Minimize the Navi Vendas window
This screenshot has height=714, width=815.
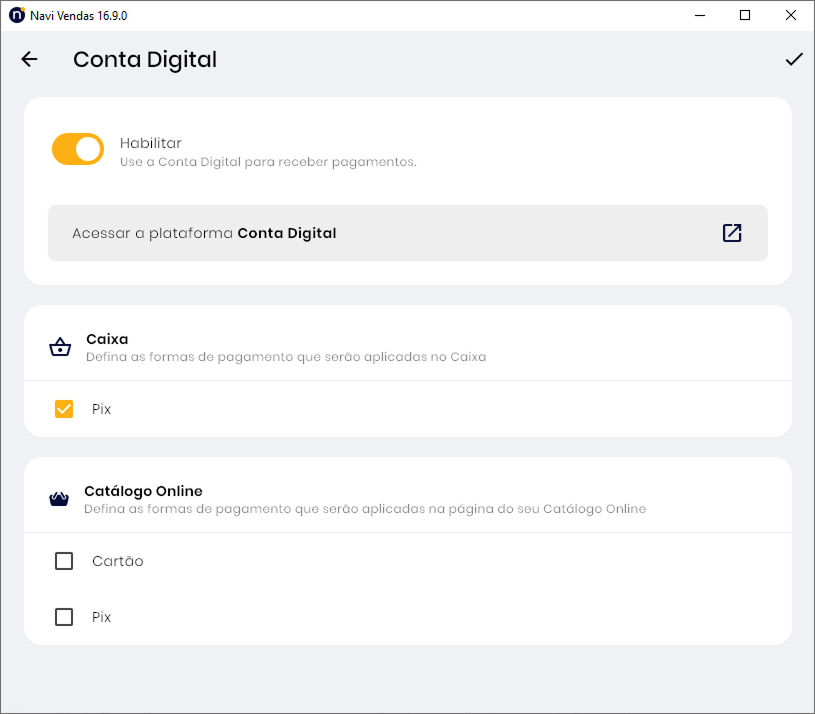[700, 16]
